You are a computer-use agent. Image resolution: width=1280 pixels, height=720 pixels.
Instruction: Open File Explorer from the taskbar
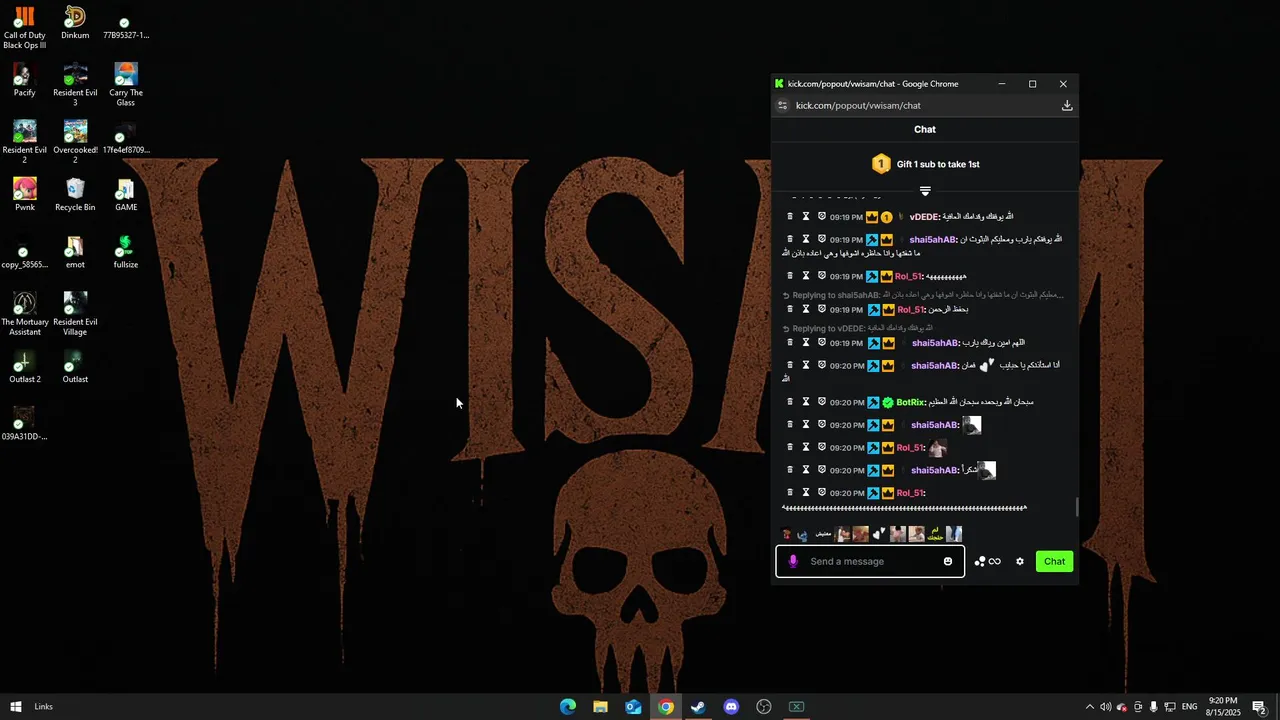tap(600, 707)
